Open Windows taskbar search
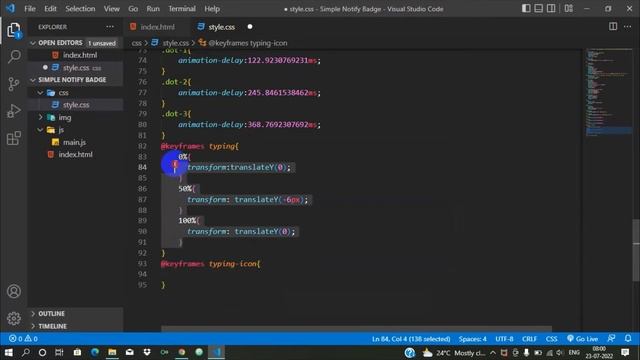 point(25,352)
